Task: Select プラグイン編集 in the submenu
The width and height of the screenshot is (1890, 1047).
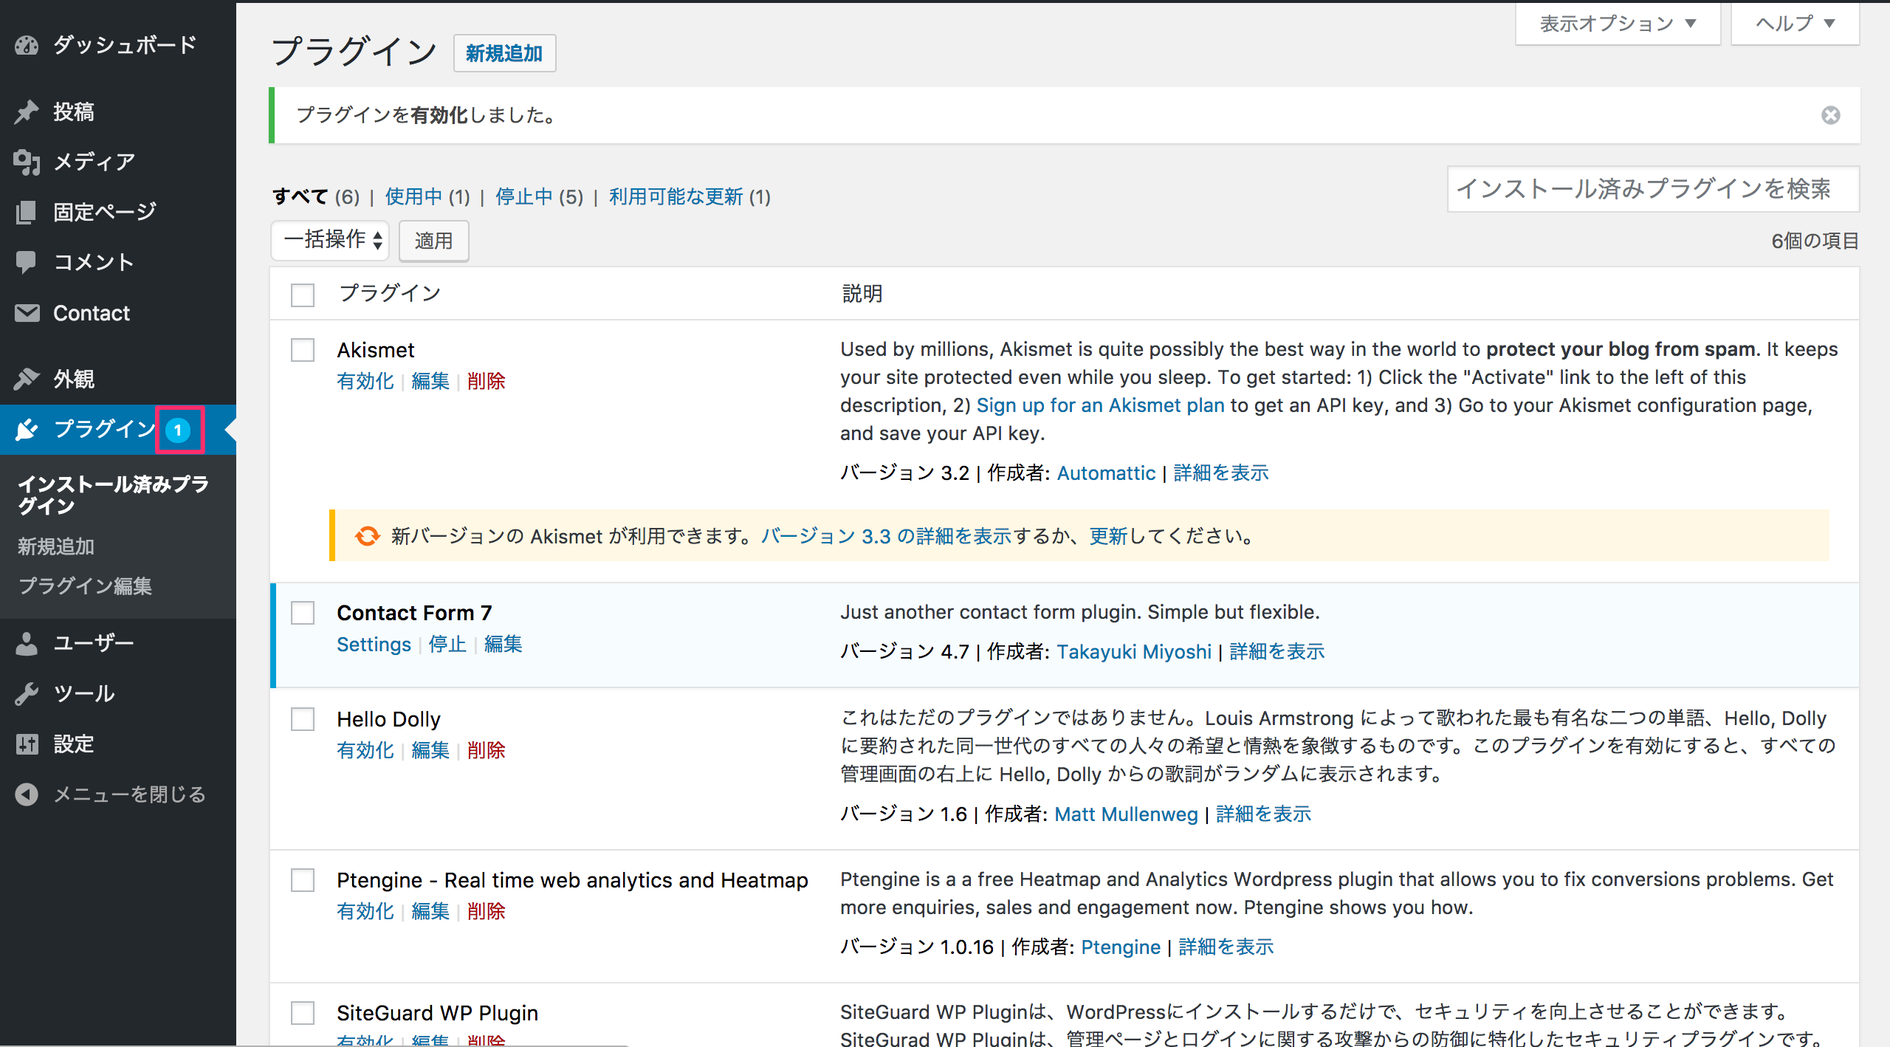Action: [85, 586]
